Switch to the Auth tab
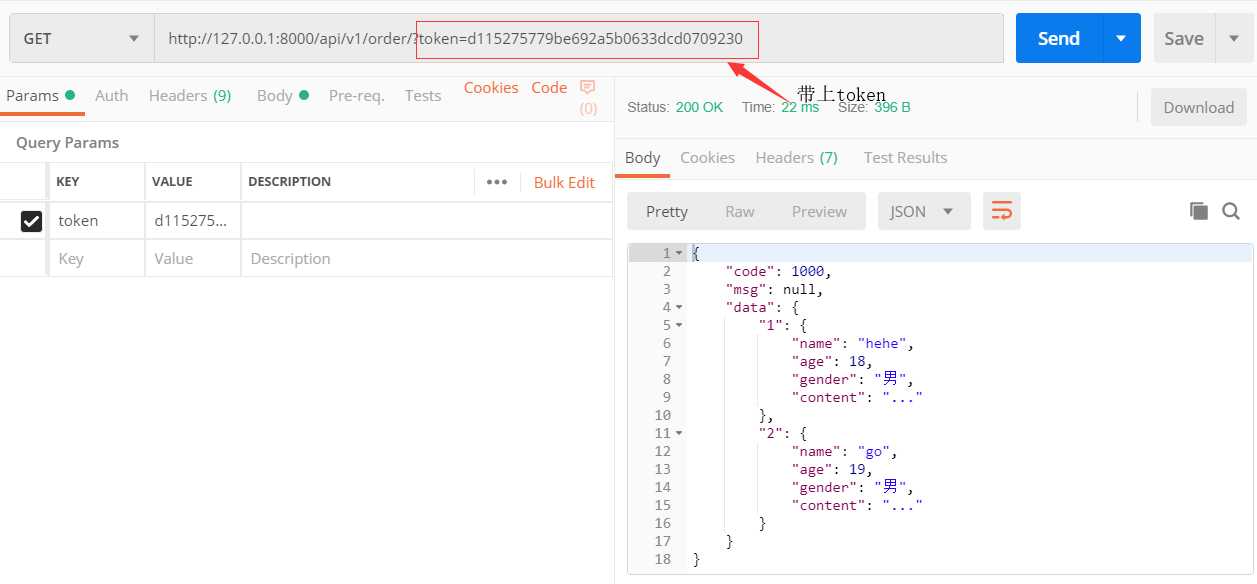 [111, 96]
